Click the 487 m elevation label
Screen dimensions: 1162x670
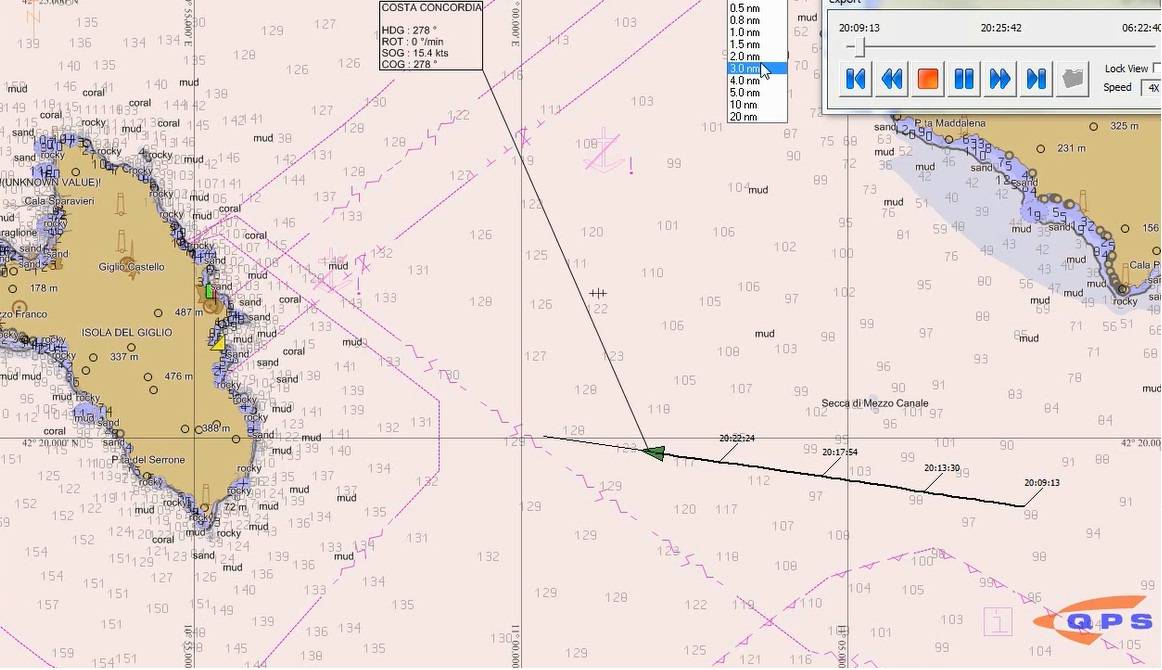pos(188,312)
